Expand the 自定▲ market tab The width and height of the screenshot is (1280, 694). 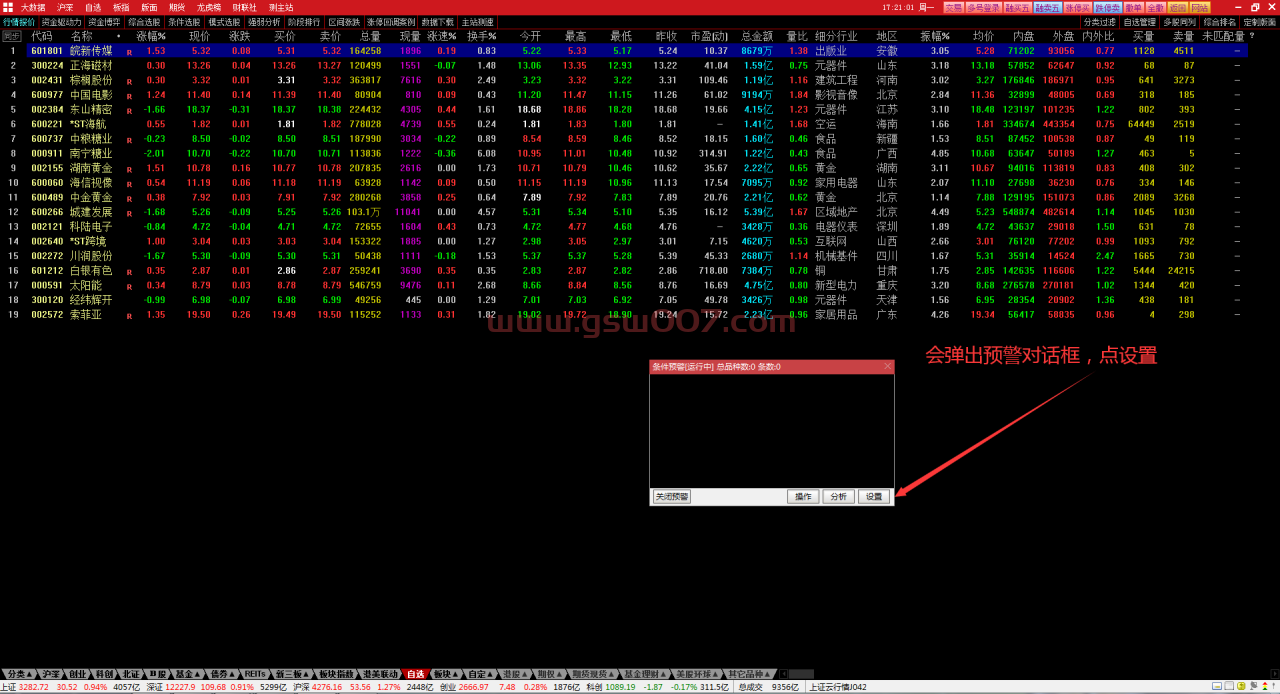tap(482, 674)
